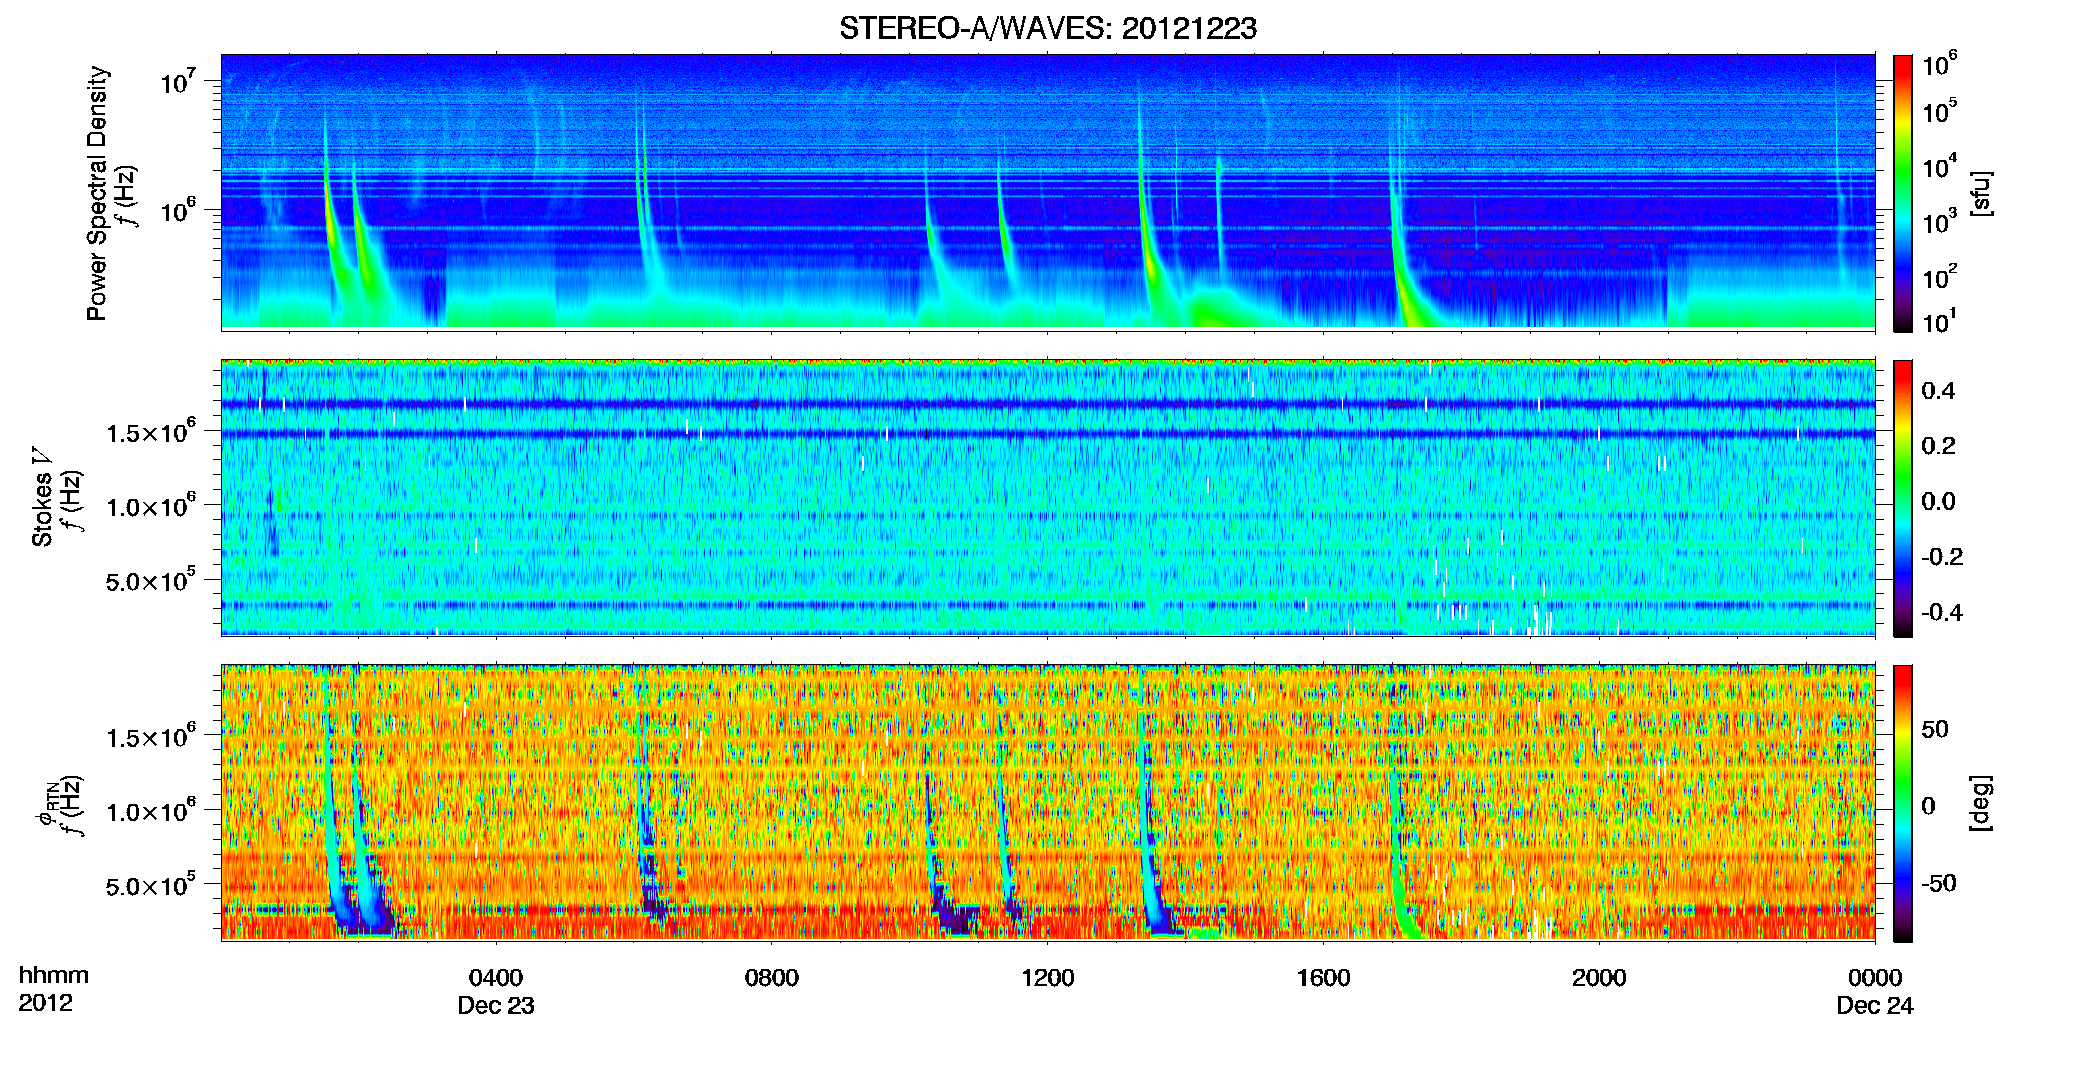Click the "-0.4" Stokes V colorbar label
Viewport: 2096px width, 1080px height.
coord(1942,613)
